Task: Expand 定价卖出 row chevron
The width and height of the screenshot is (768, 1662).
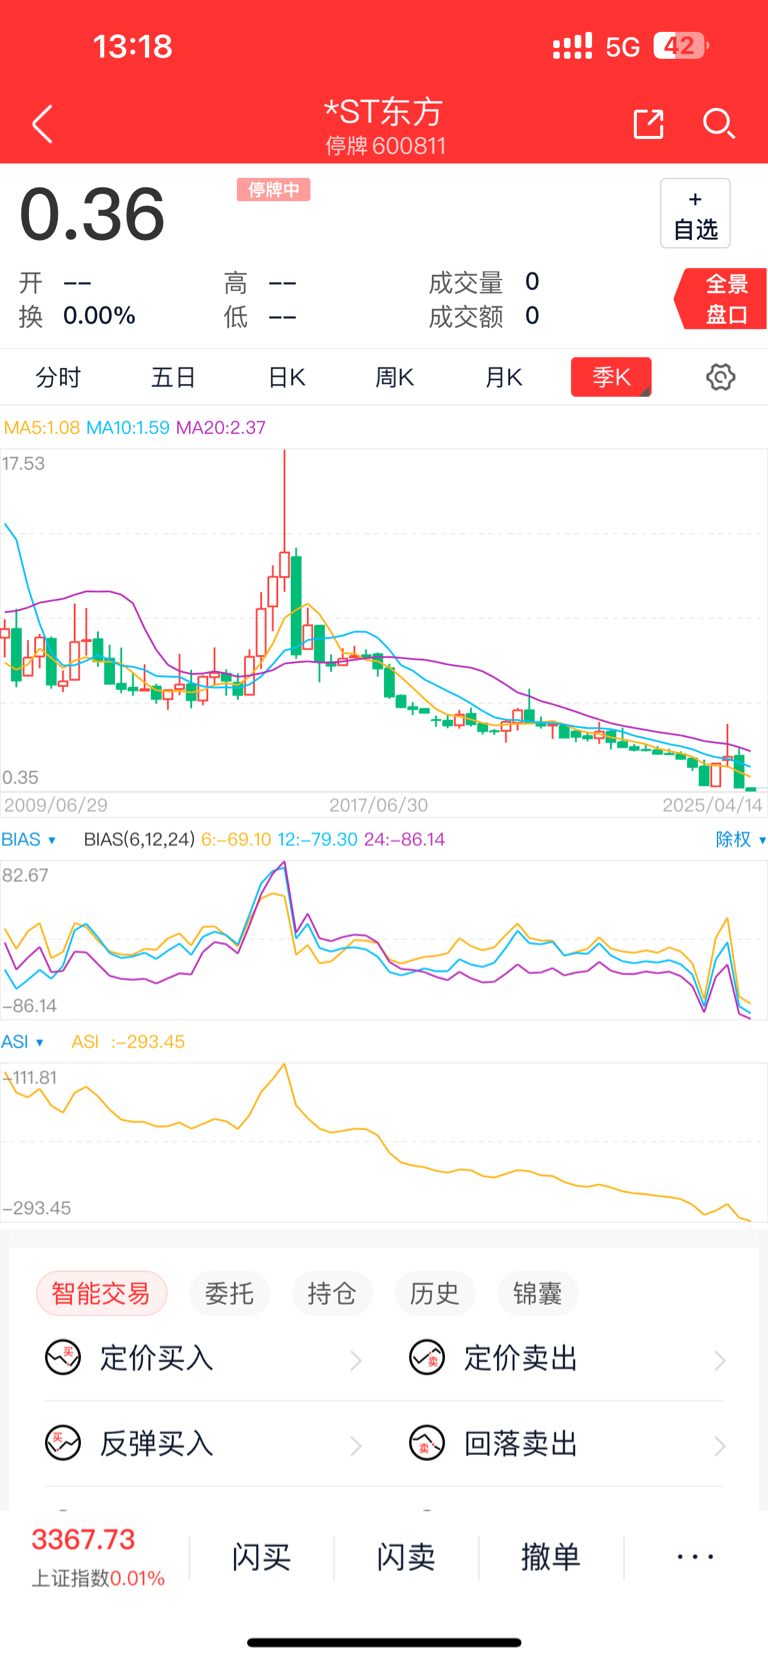Action: [x=720, y=1359]
